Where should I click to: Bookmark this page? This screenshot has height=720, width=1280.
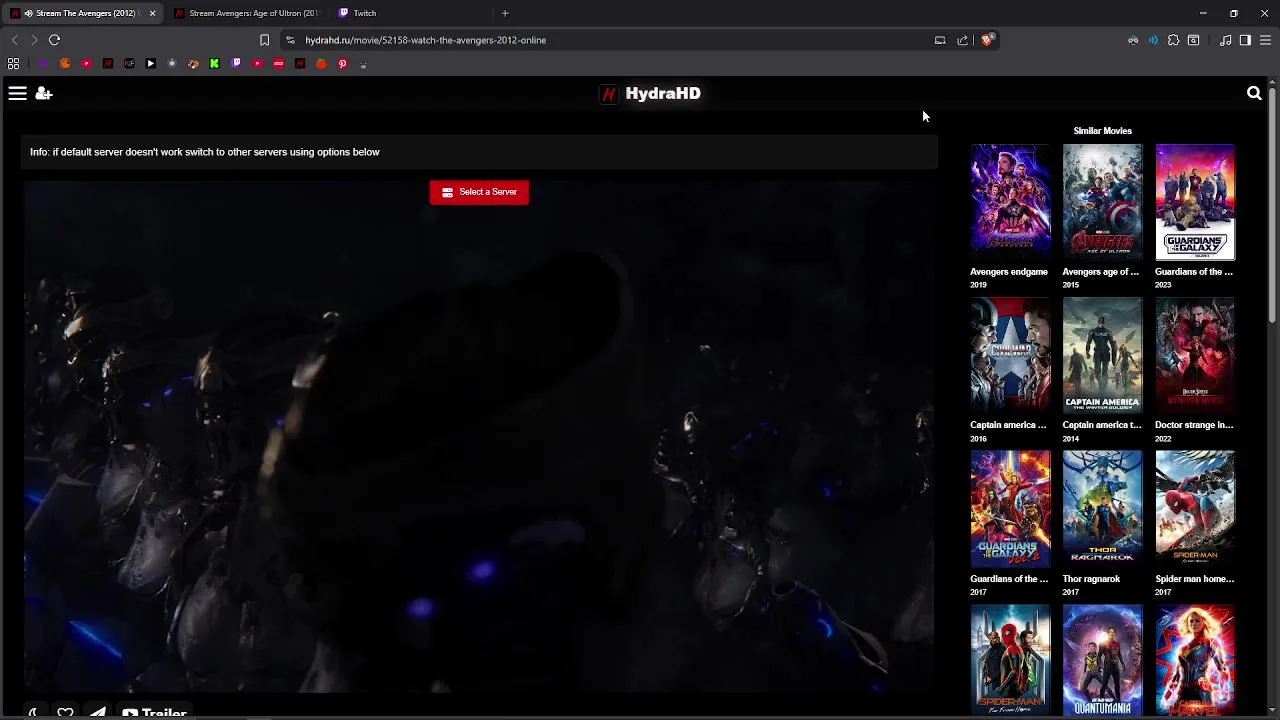tap(264, 40)
